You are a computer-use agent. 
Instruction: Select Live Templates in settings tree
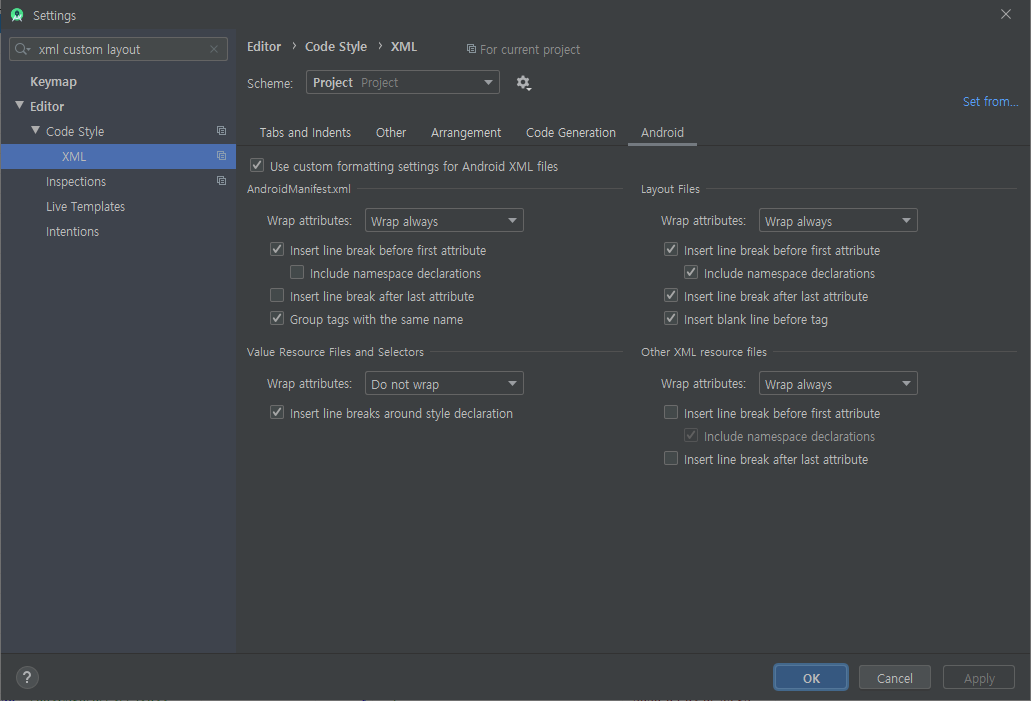85,206
